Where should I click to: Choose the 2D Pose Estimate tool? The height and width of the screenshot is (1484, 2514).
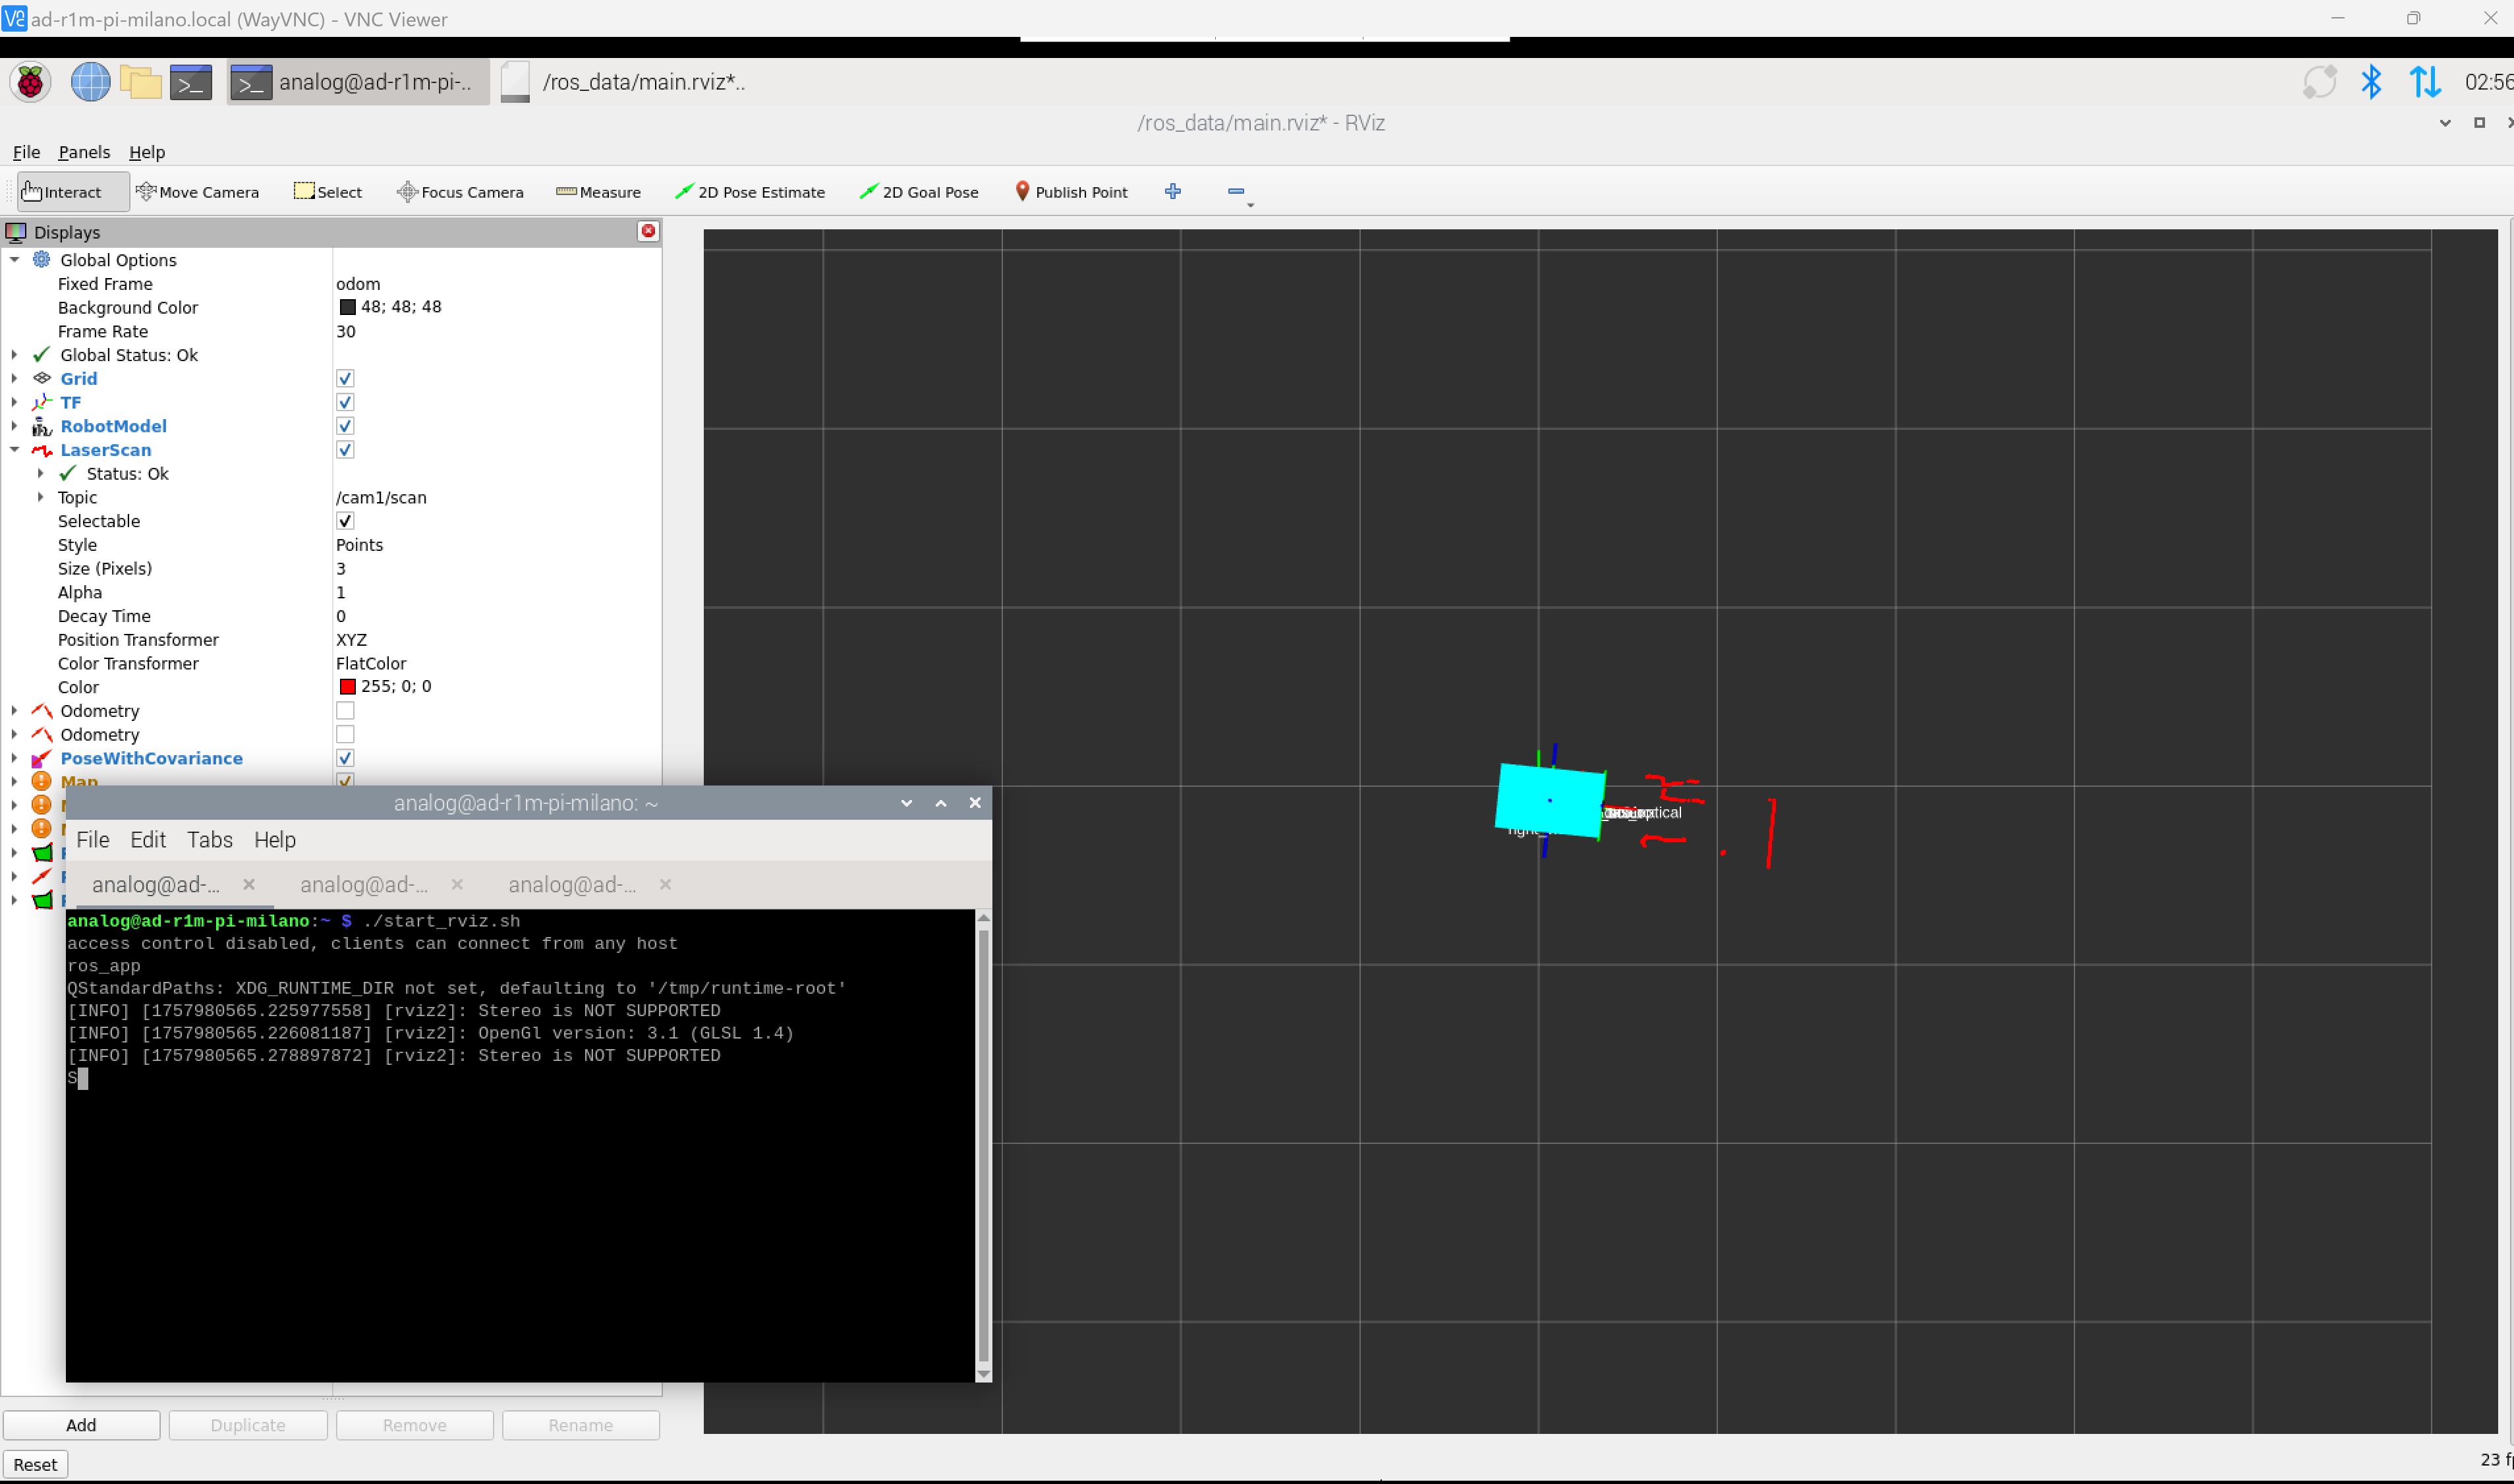pyautogui.click(x=750, y=192)
